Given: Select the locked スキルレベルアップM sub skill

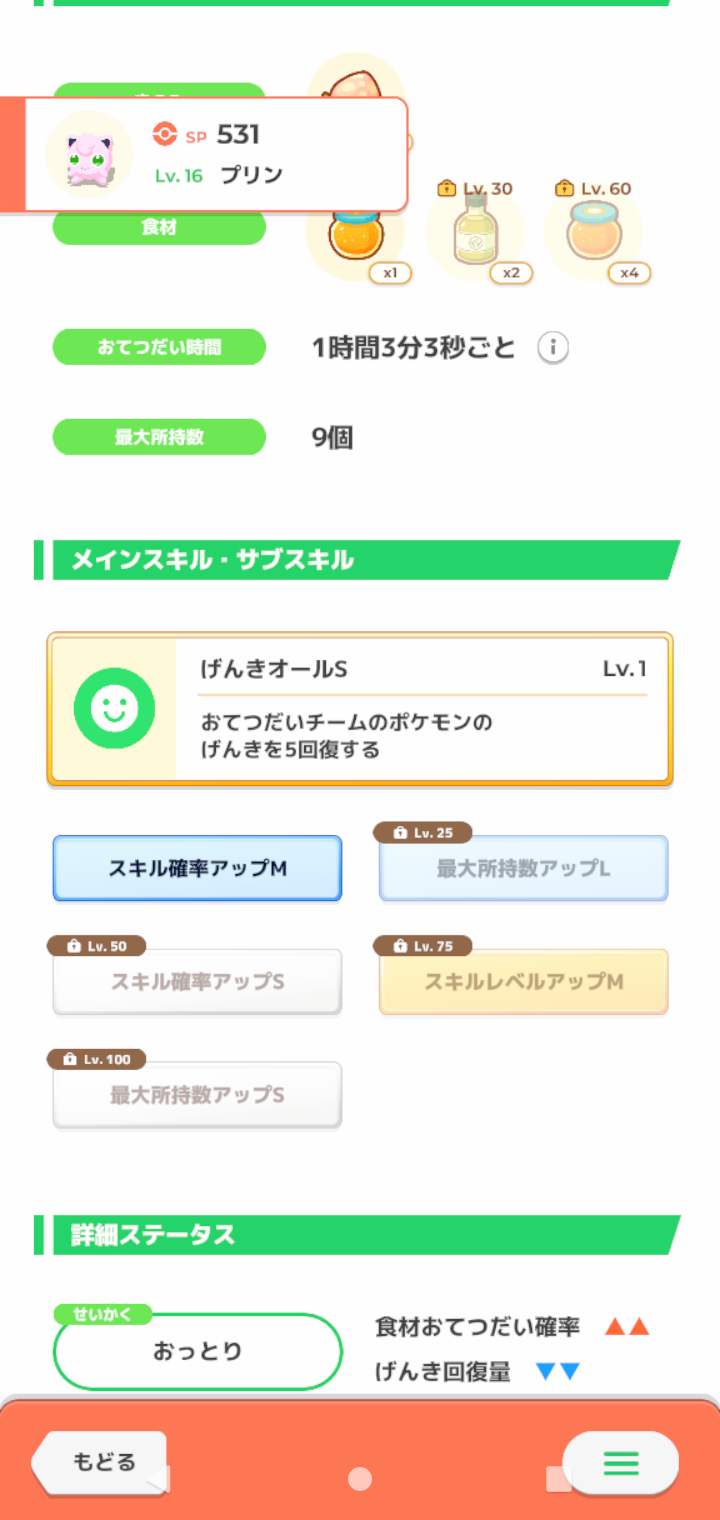Looking at the screenshot, I should point(523,982).
